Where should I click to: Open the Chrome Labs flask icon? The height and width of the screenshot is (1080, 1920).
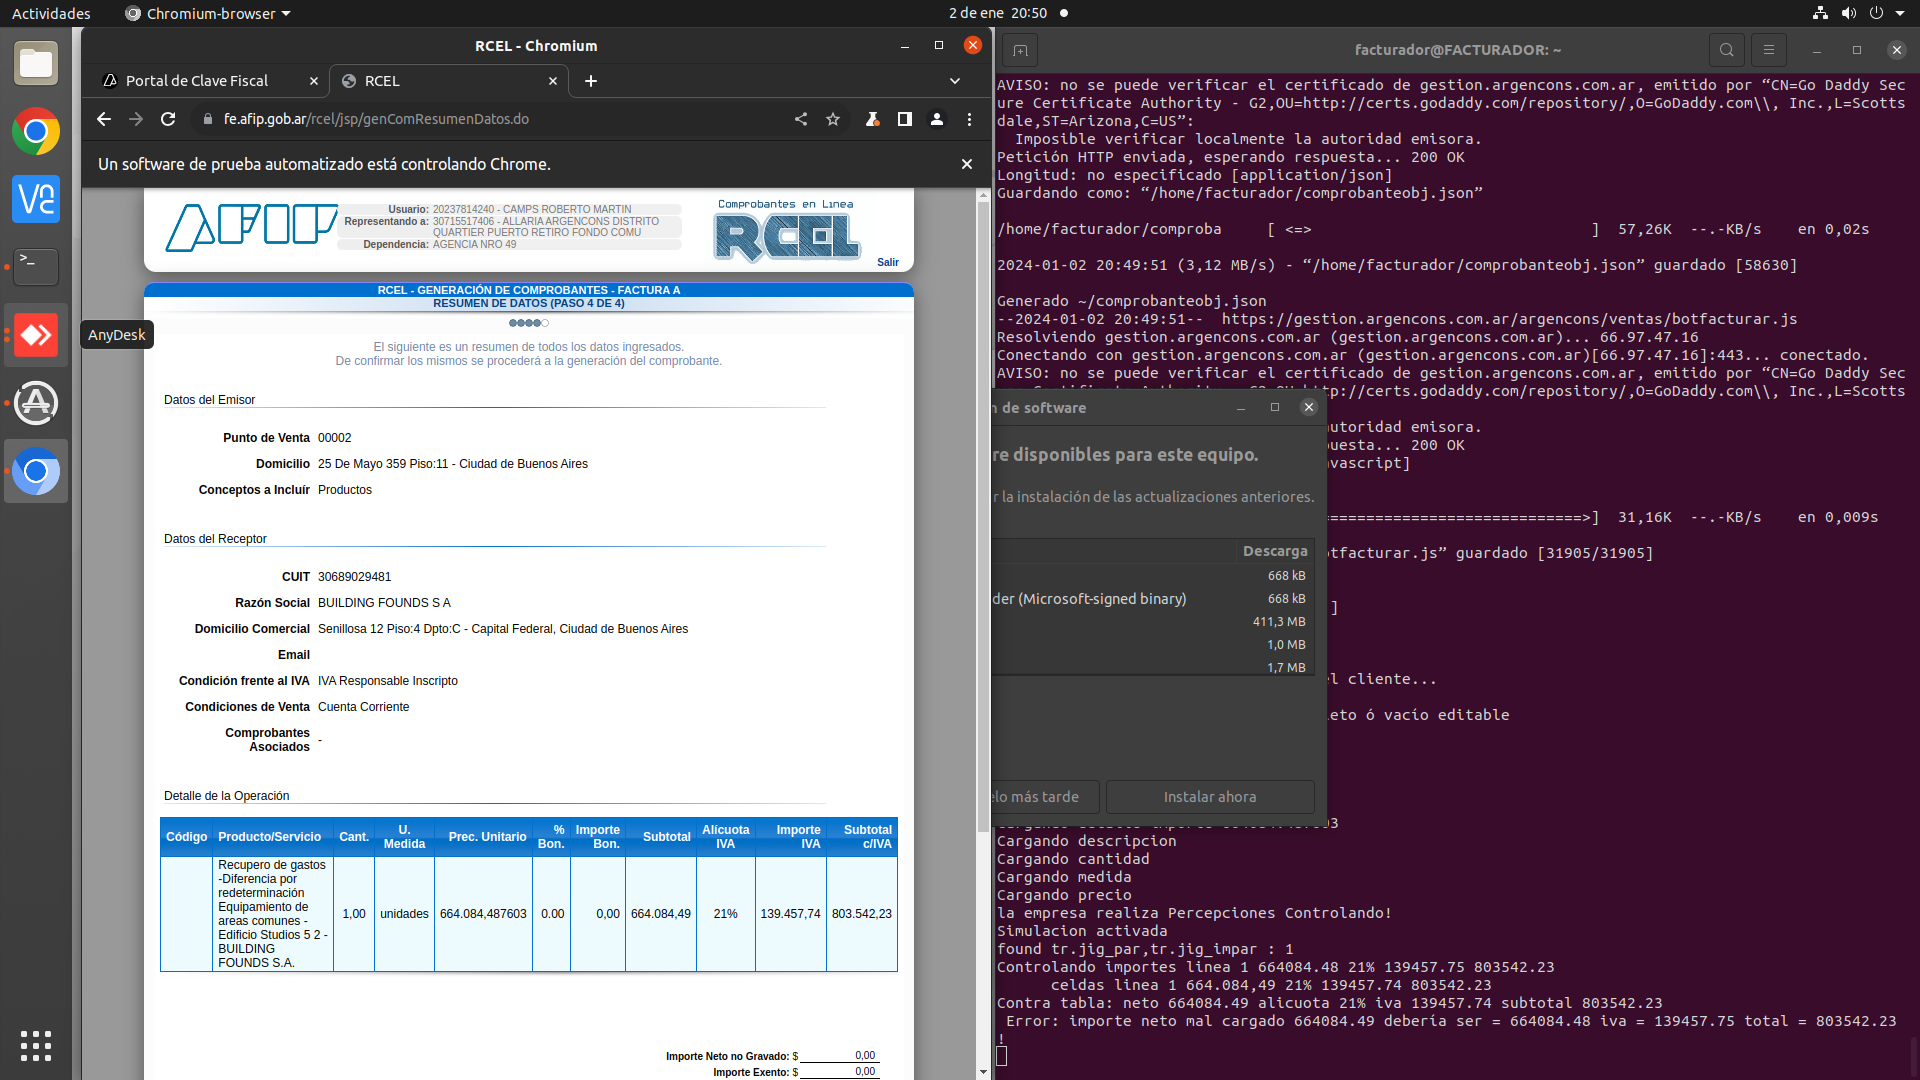872,119
